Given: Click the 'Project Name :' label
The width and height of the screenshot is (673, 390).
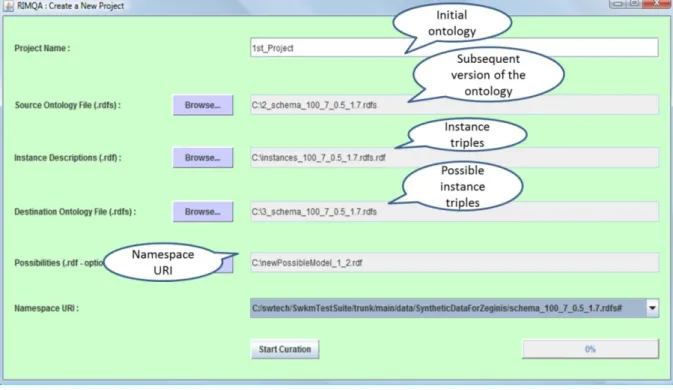Looking at the screenshot, I should (x=42, y=48).
